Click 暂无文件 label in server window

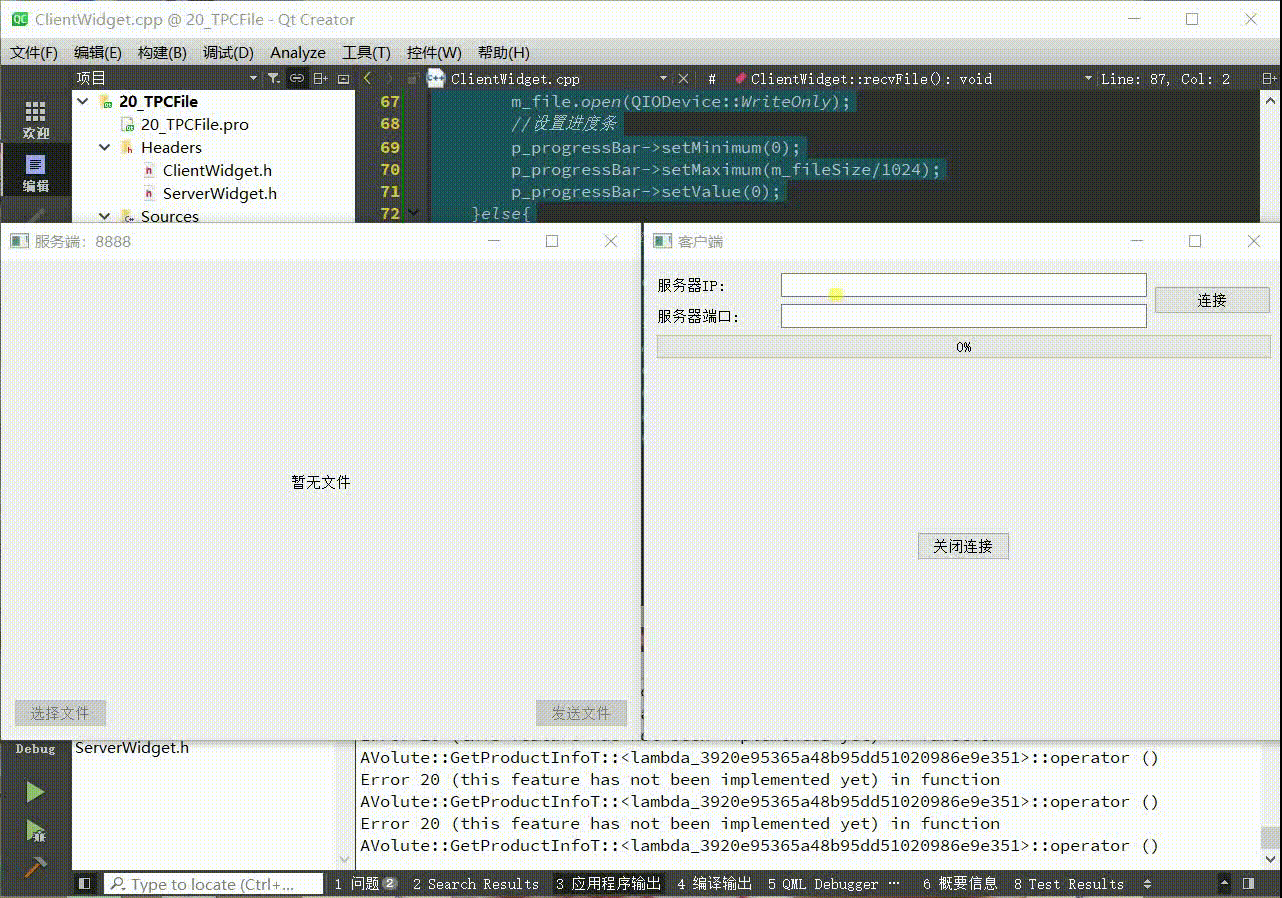pyautogui.click(x=321, y=482)
